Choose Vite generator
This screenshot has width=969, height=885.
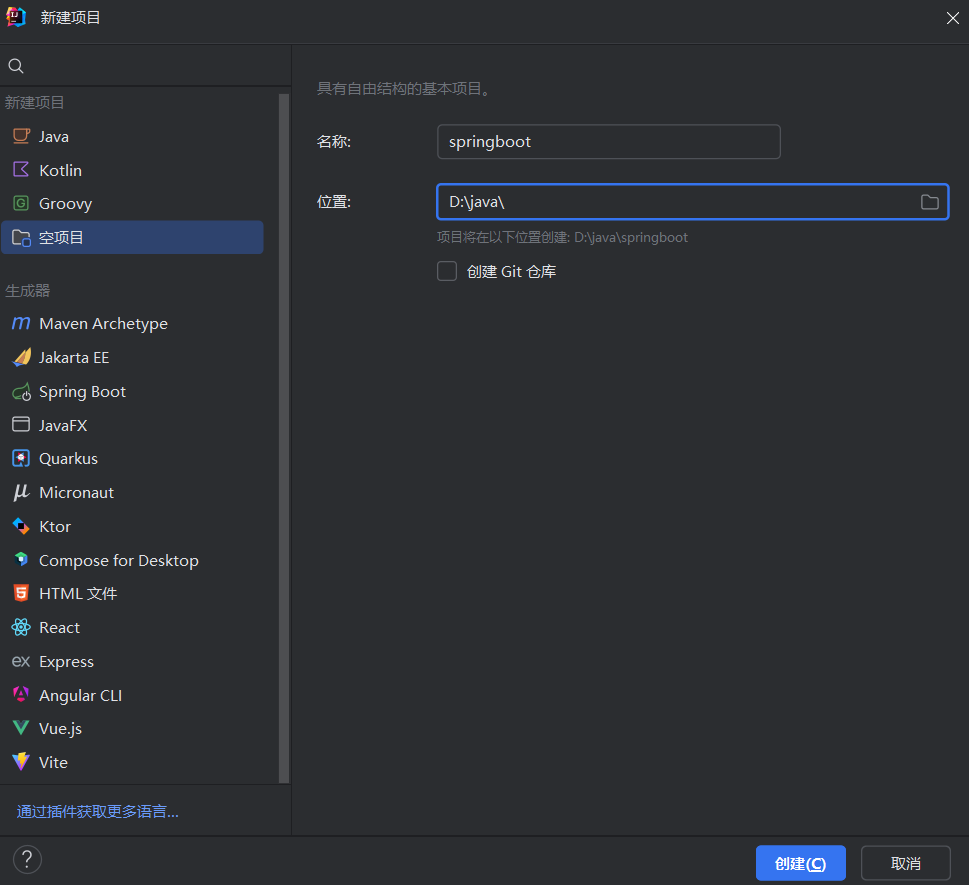132,762
